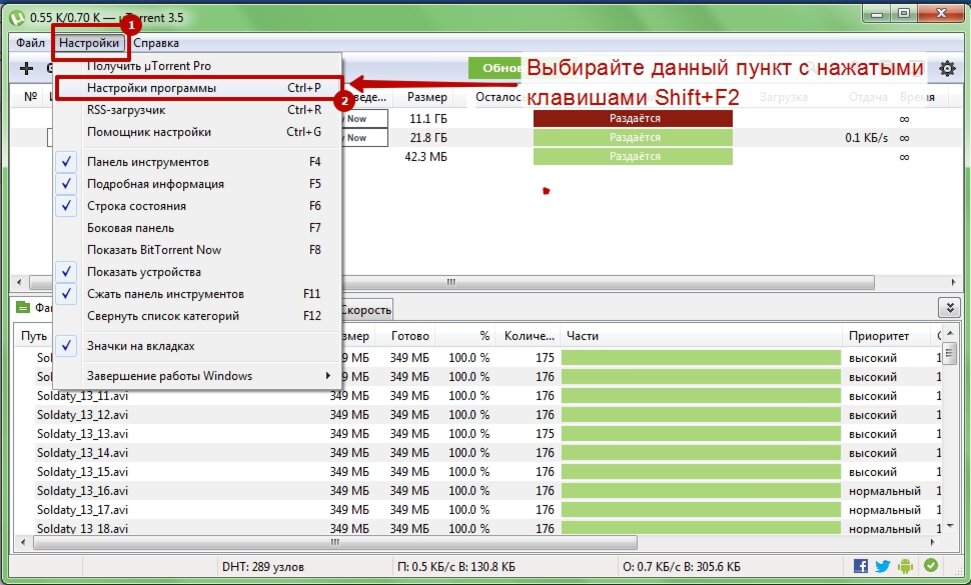
Task: Toggle Панель инструментов checkmark item
Action: click(197, 162)
